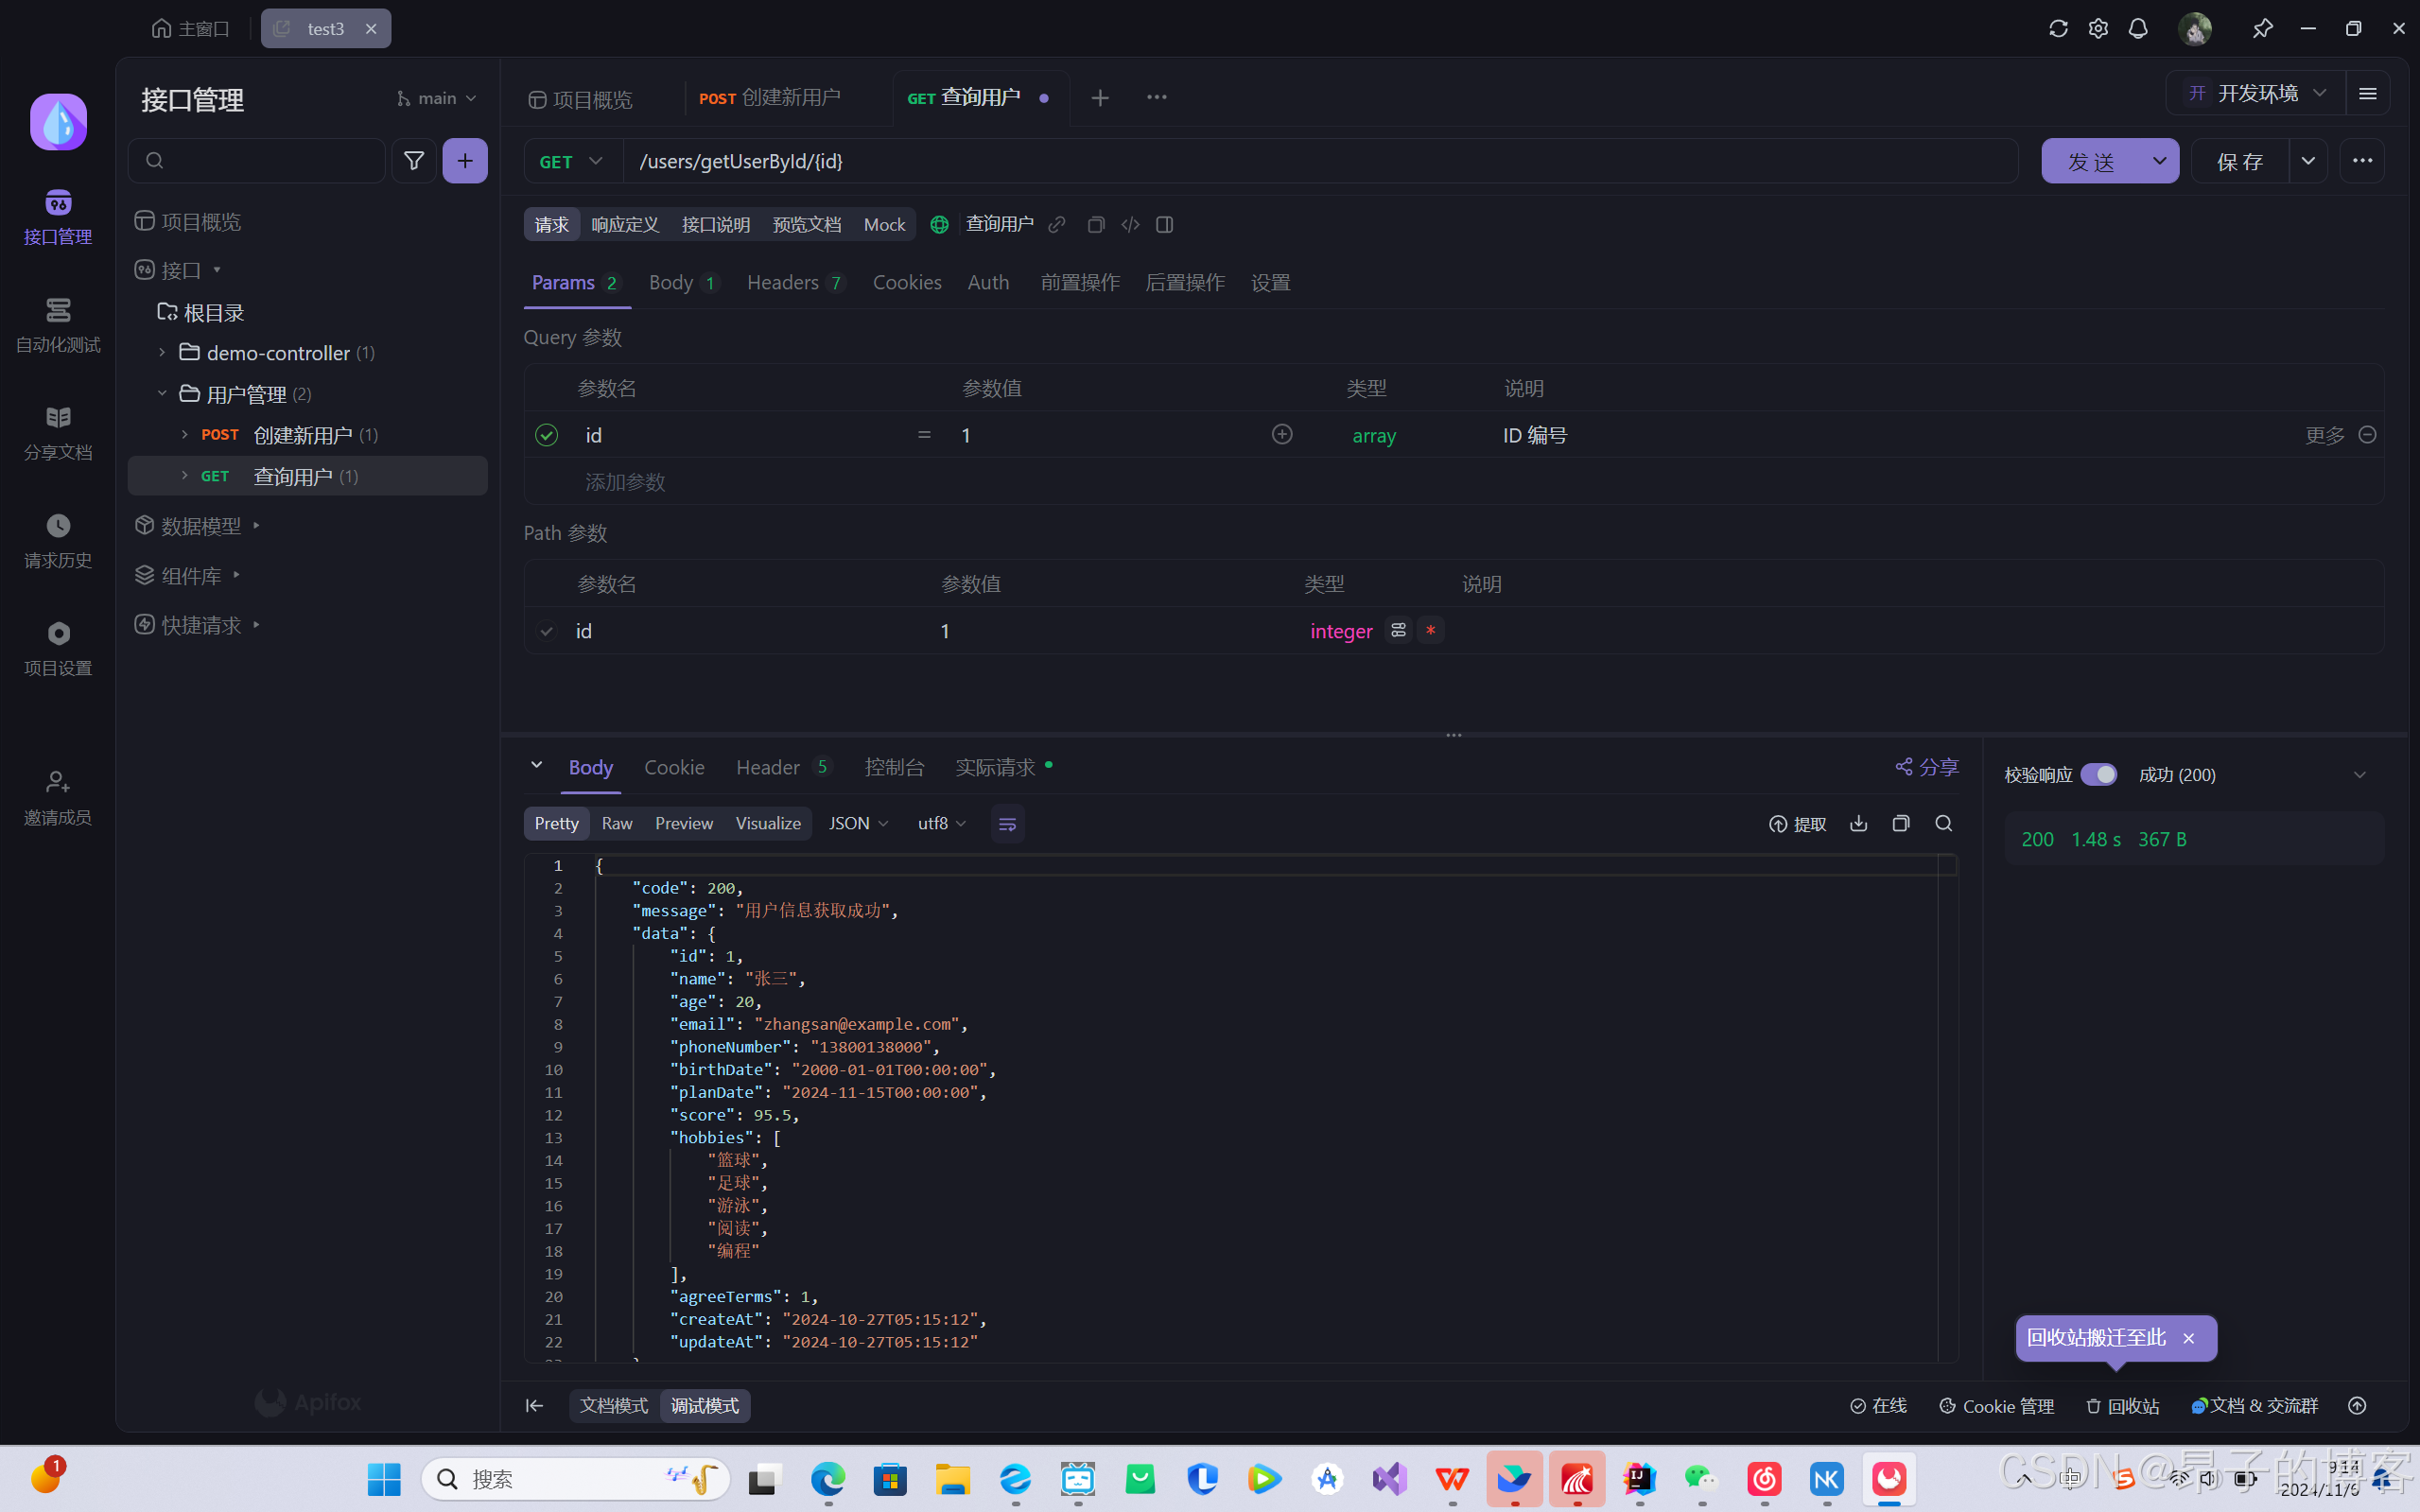Screen dimensions: 2420x1512
Task: Open the 控制台 response tab
Action: 894,767
